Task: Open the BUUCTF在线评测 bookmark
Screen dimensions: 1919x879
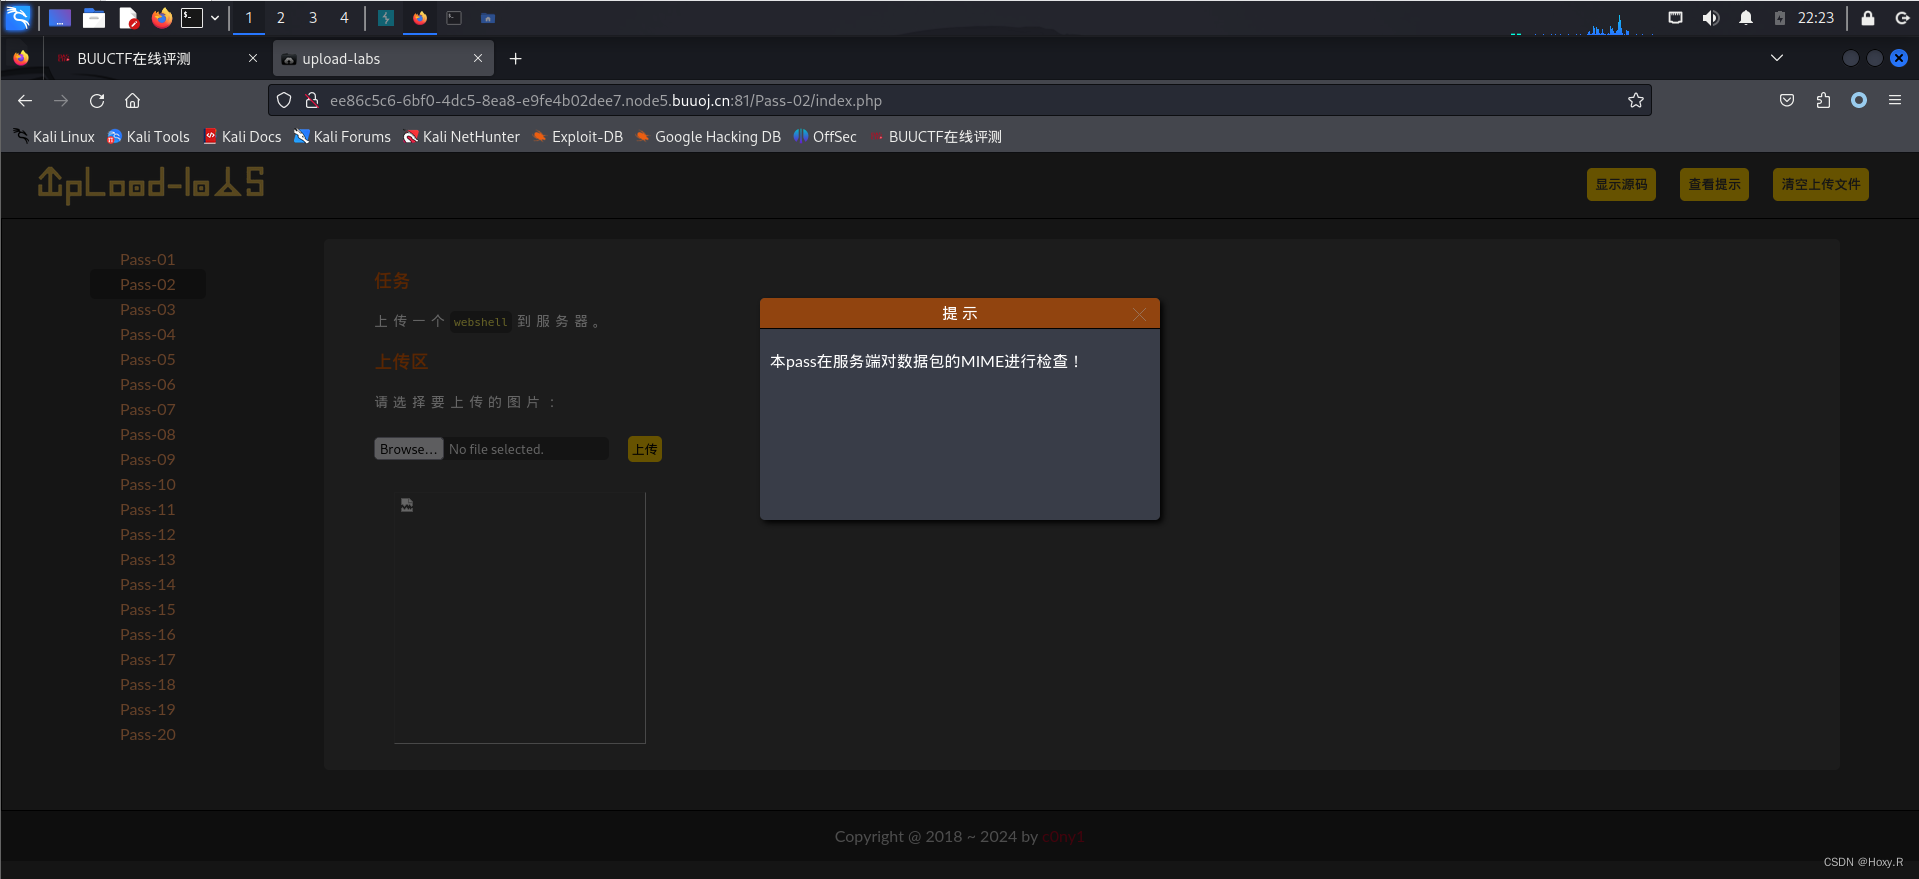Action: click(x=935, y=137)
